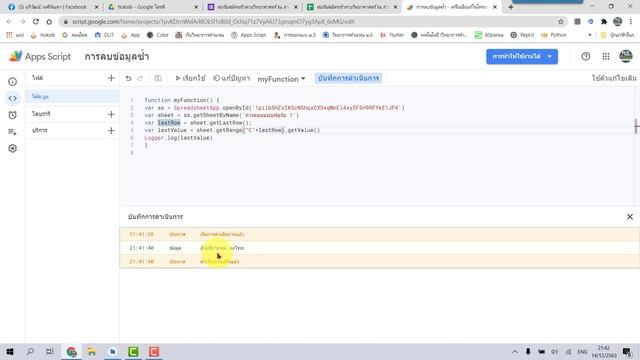Add a new file with plus icon

coord(111,78)
